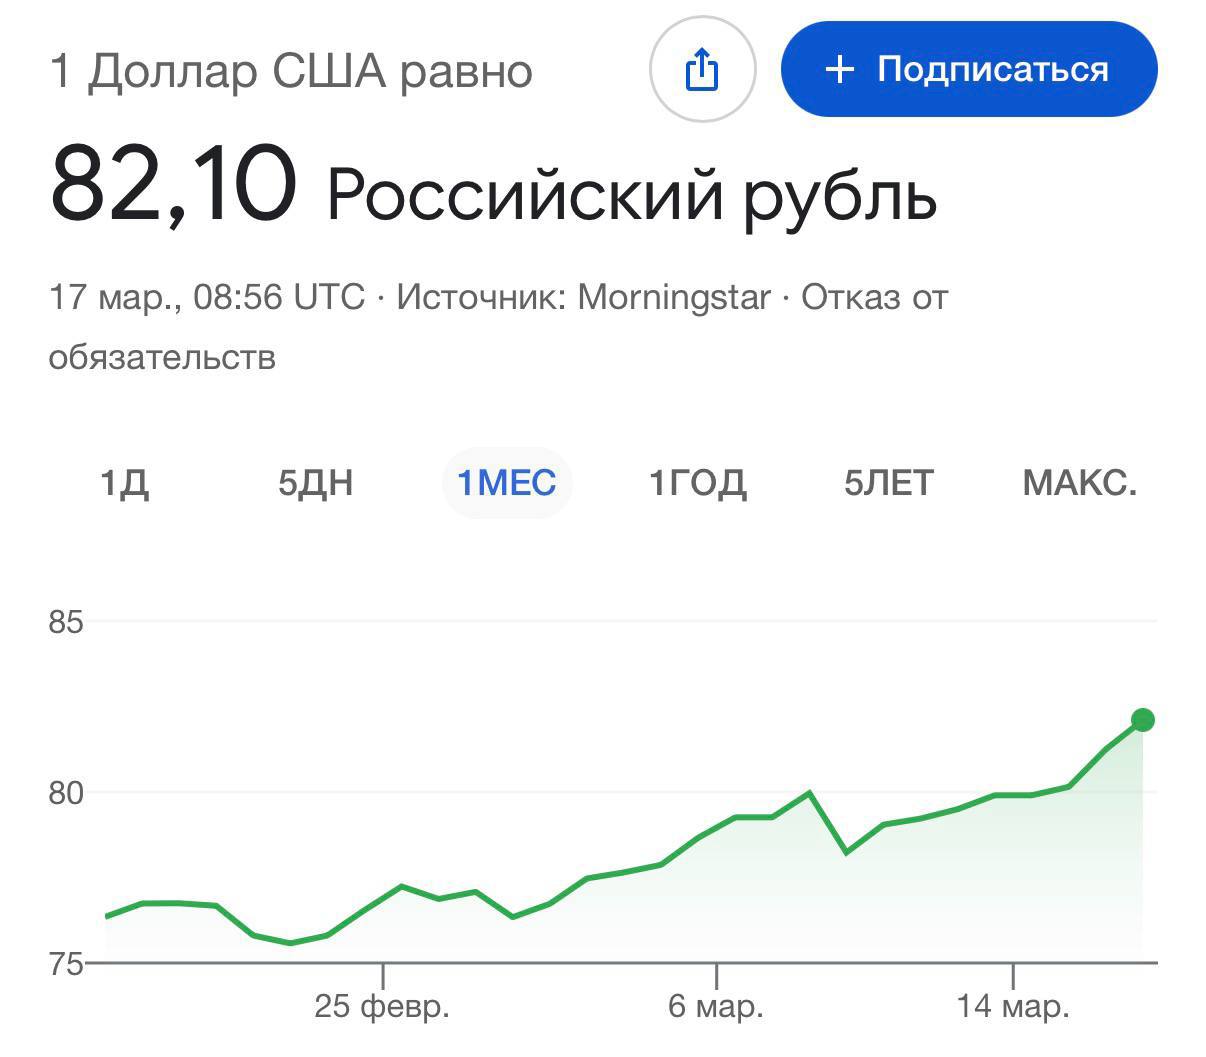The height and width of the screenshot is (1057, 1206).
Task: Click the Российский рубль currency name
Action: click(631, 194)
